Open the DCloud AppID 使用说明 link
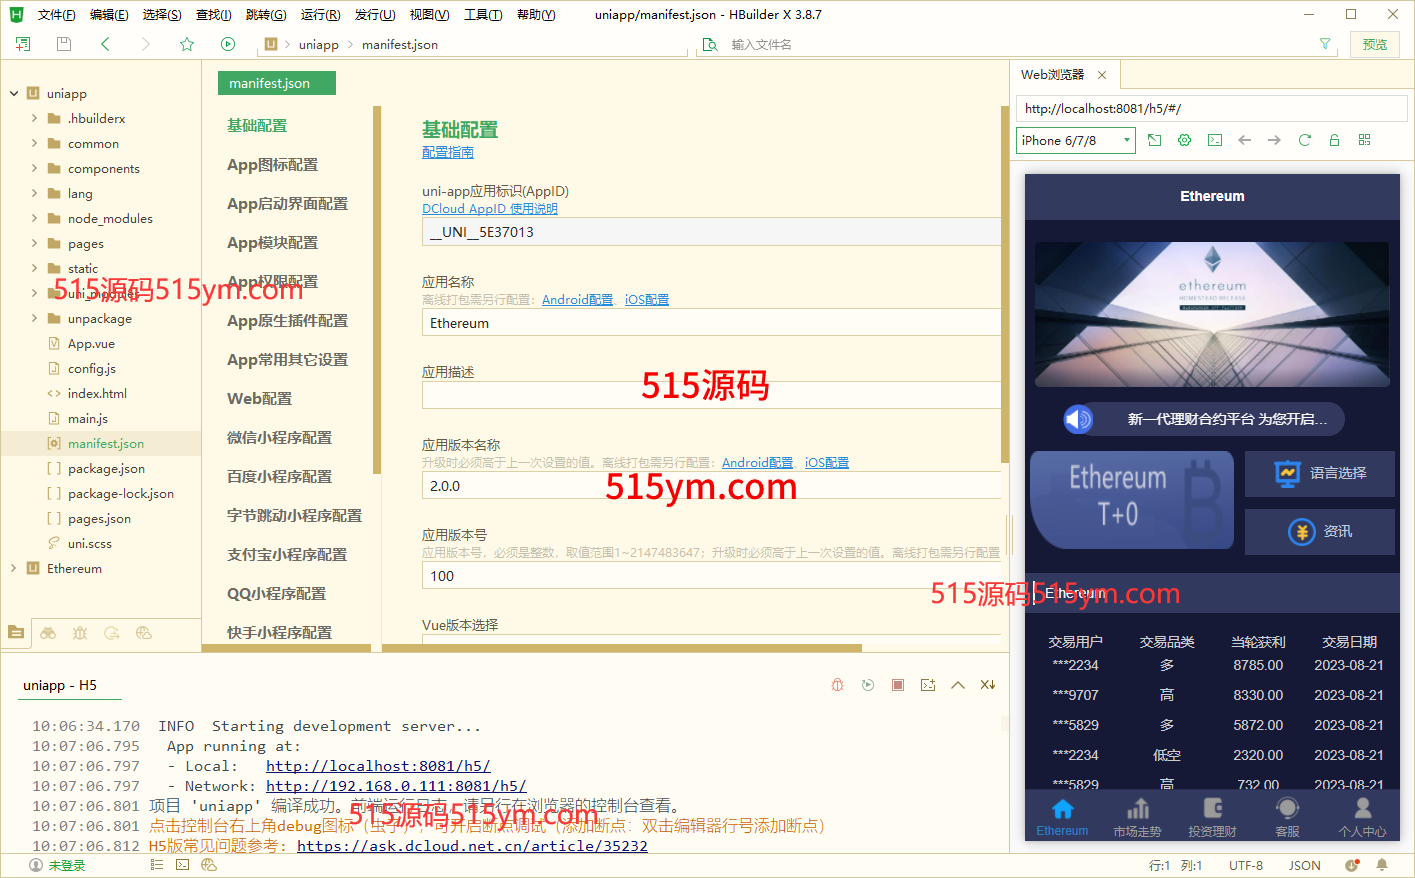This screenshot has height=878, width=1415. click(x=489, y=209)
